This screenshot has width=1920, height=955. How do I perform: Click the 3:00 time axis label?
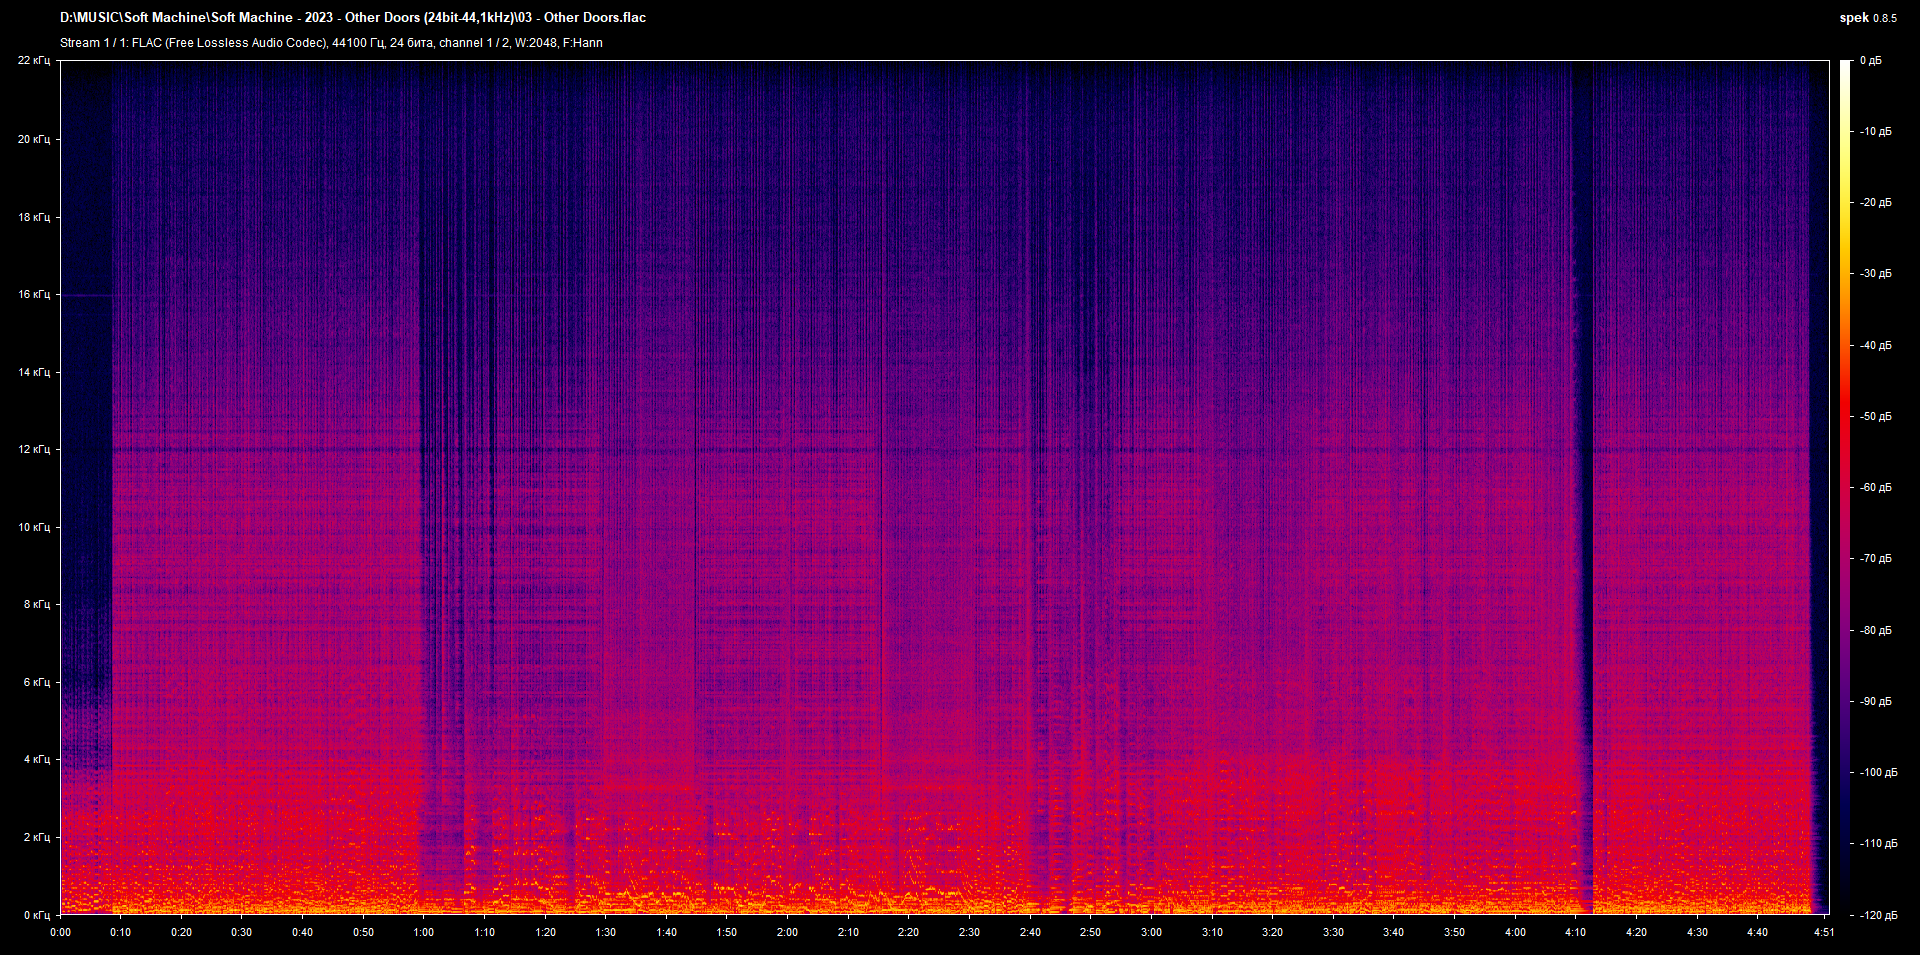click(1151, 932)
